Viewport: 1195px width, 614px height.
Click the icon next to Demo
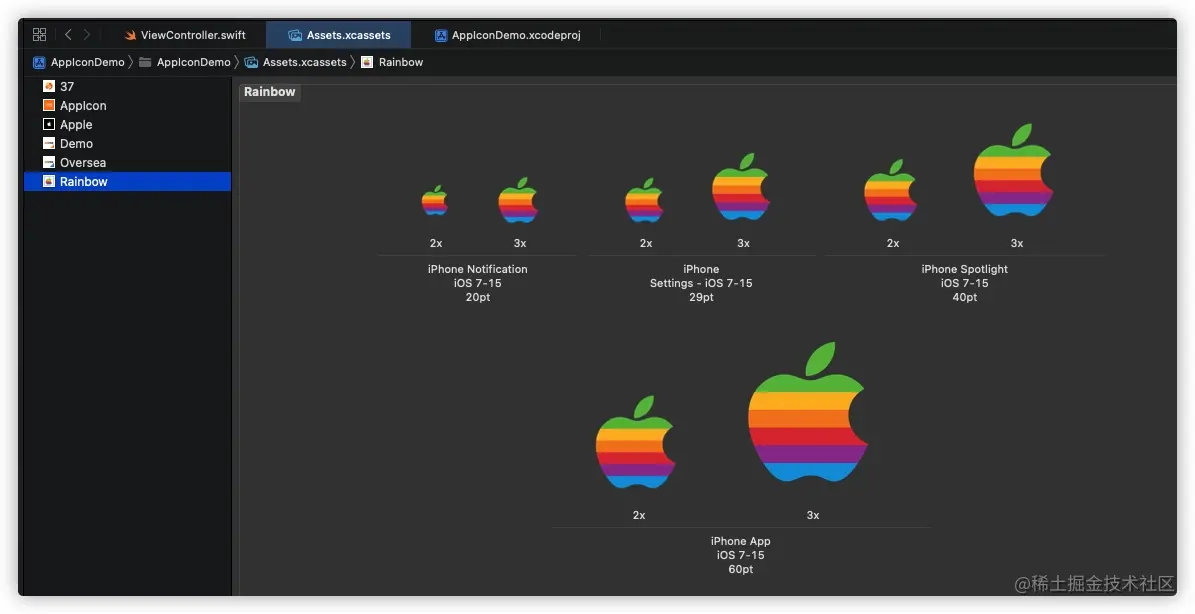pos(49,143)
